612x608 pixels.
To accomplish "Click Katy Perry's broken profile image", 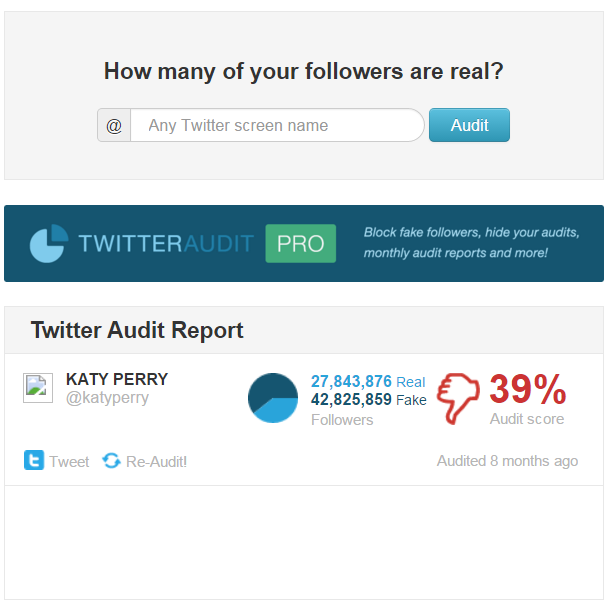I will [x=38, y=388].
